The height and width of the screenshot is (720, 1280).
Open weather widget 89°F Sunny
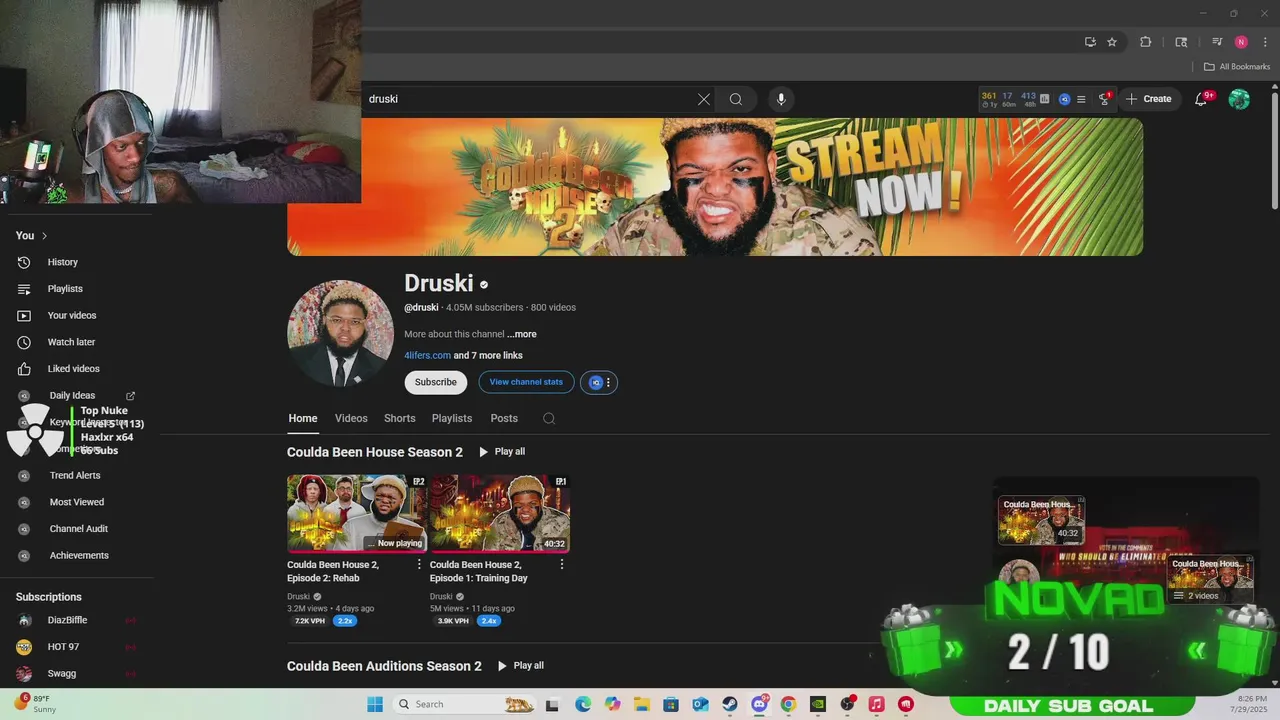coord(36,703)
